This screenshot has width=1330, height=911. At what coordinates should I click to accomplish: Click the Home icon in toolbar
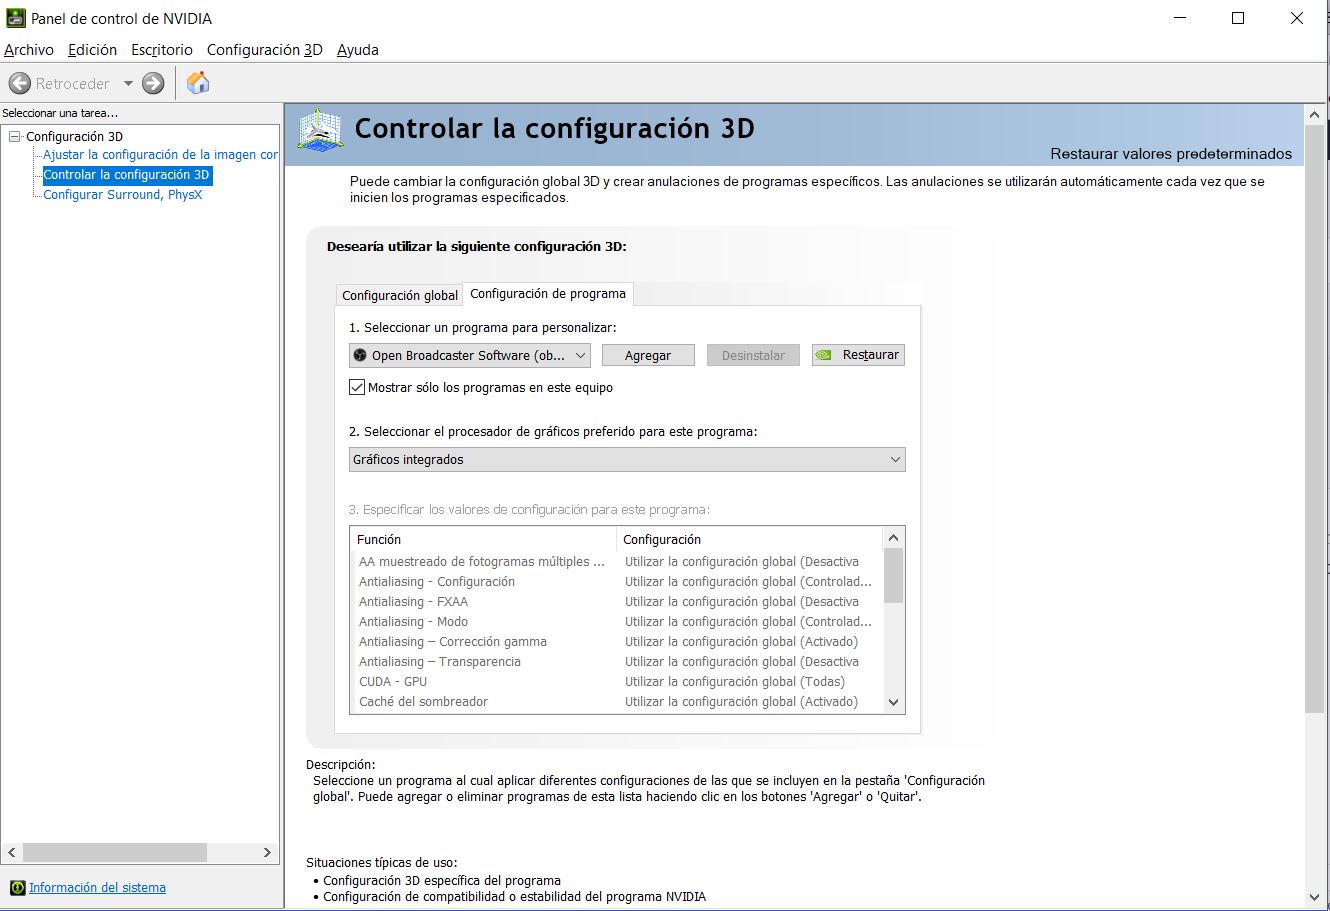pyautogui.click(x=198, y=83)
